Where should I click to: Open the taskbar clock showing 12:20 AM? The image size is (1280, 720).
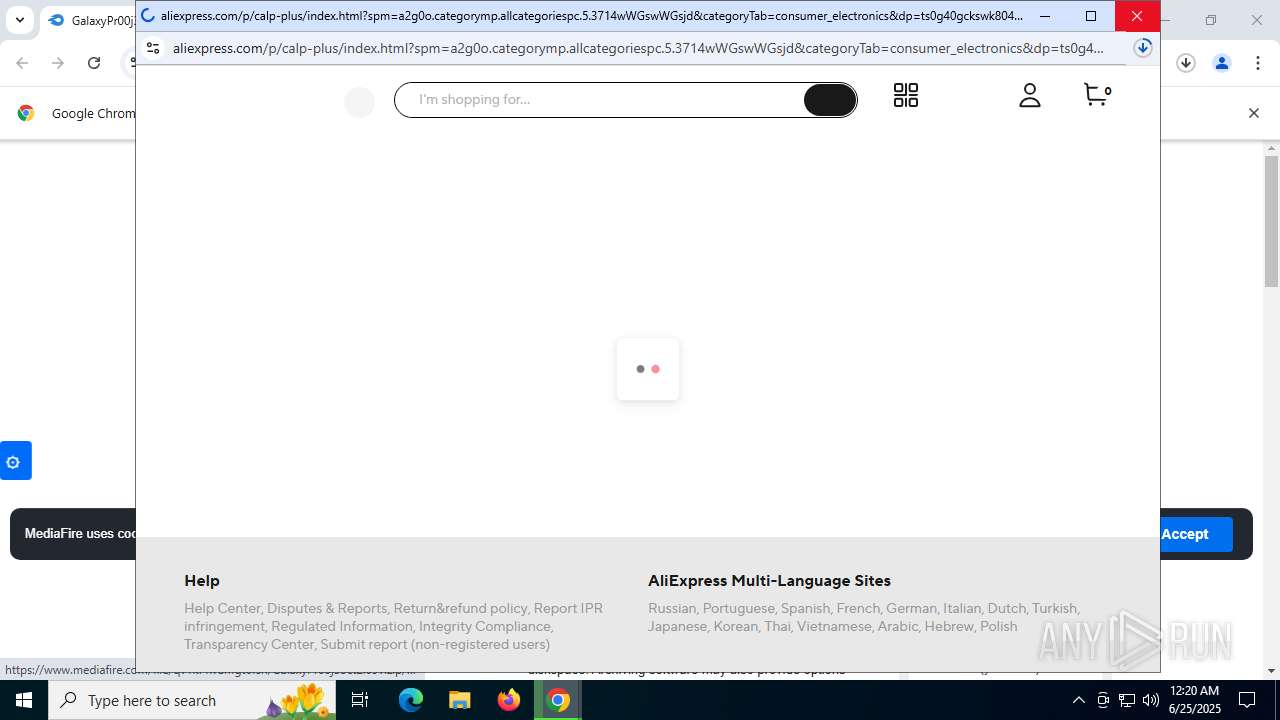click(1194, 700)
